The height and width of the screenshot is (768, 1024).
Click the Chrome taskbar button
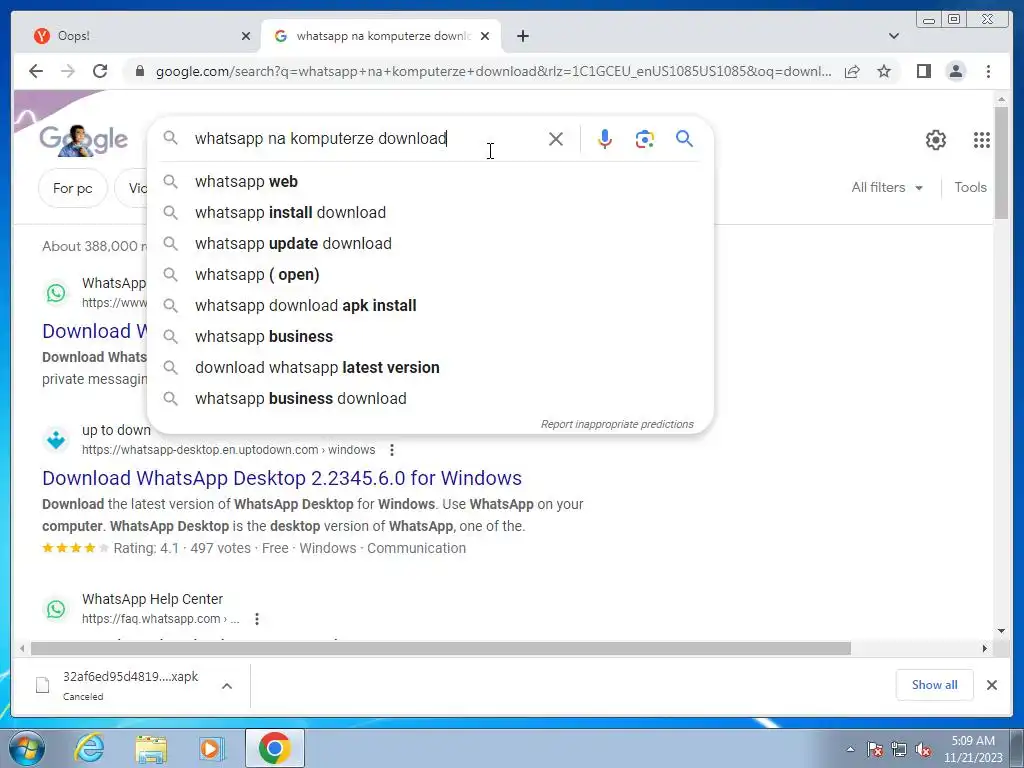(x=274, y=748)
